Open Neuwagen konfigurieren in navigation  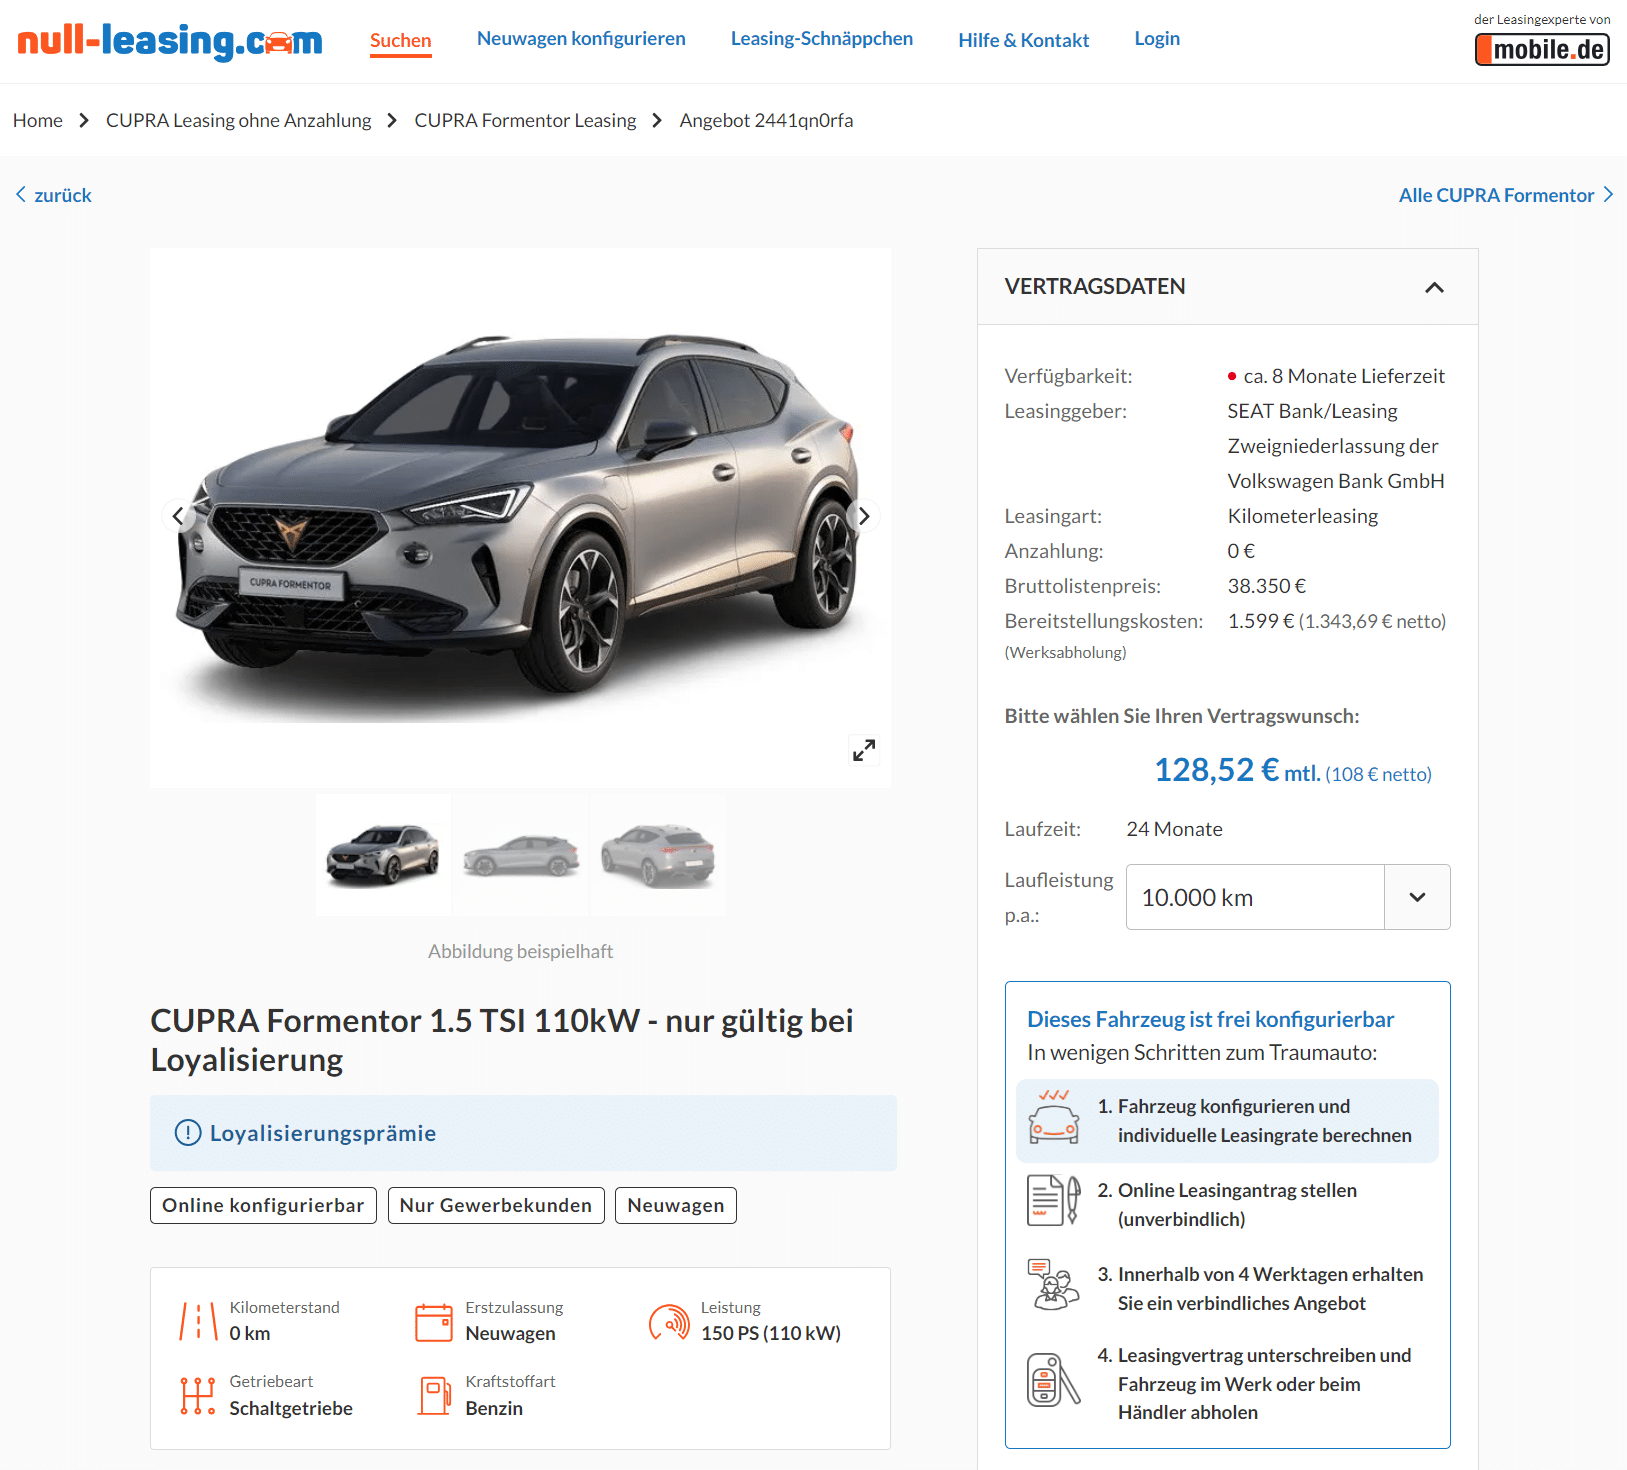[581, 39]
